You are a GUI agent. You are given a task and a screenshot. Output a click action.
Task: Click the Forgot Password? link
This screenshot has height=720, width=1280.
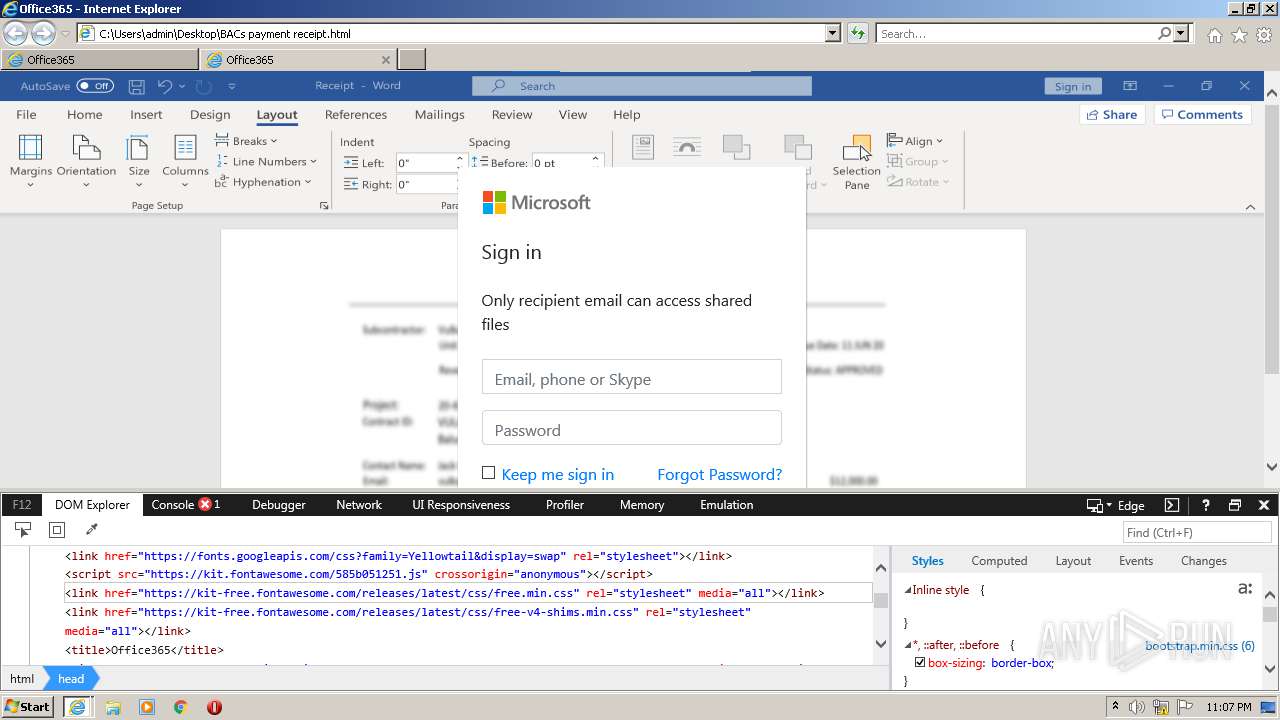(x=720, y=474)
